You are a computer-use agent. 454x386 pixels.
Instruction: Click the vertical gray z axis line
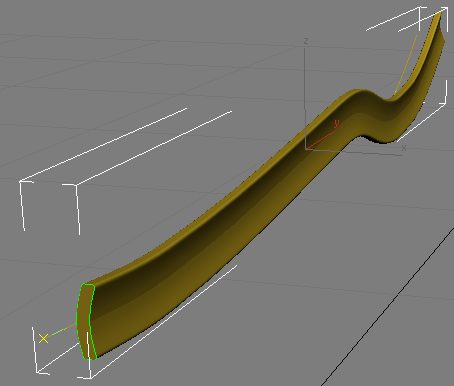(305, 97)
